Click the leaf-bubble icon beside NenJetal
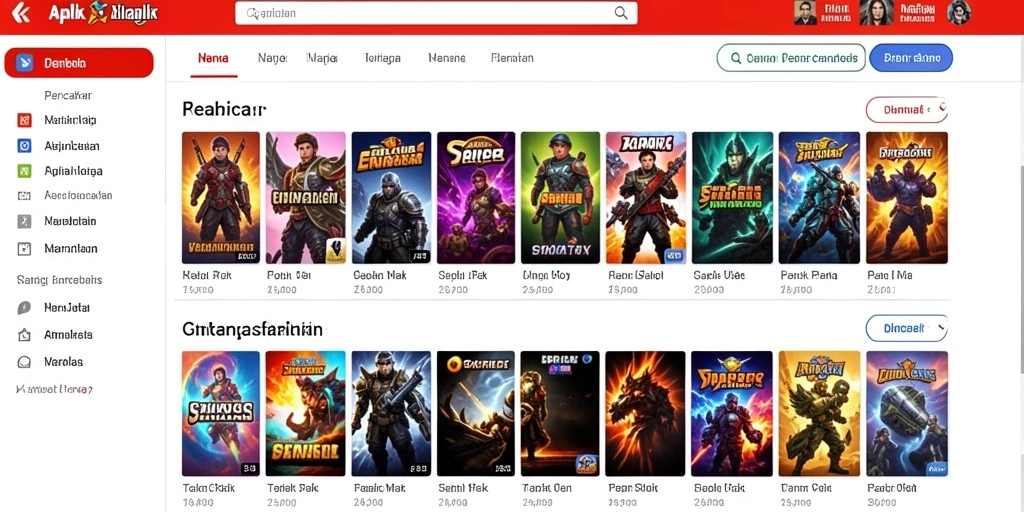The height and width of the screenshot is (512, 1024). point(24,308)
